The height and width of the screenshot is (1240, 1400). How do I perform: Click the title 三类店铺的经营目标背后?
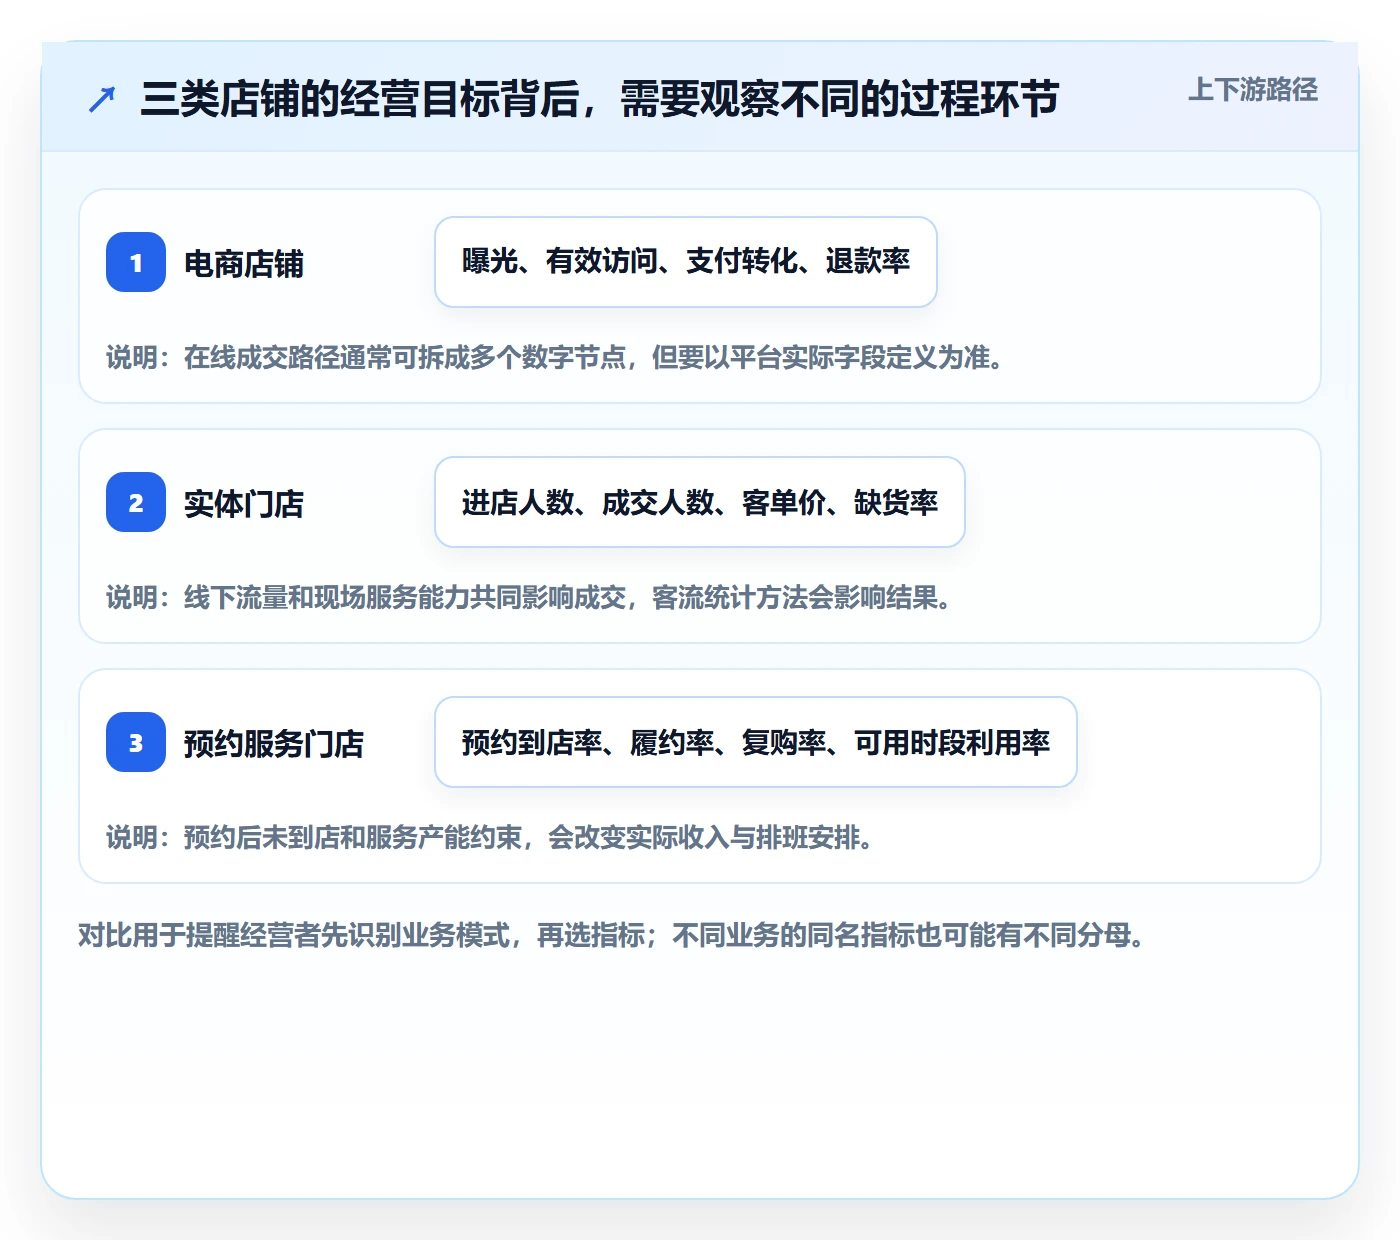(600, 99)
